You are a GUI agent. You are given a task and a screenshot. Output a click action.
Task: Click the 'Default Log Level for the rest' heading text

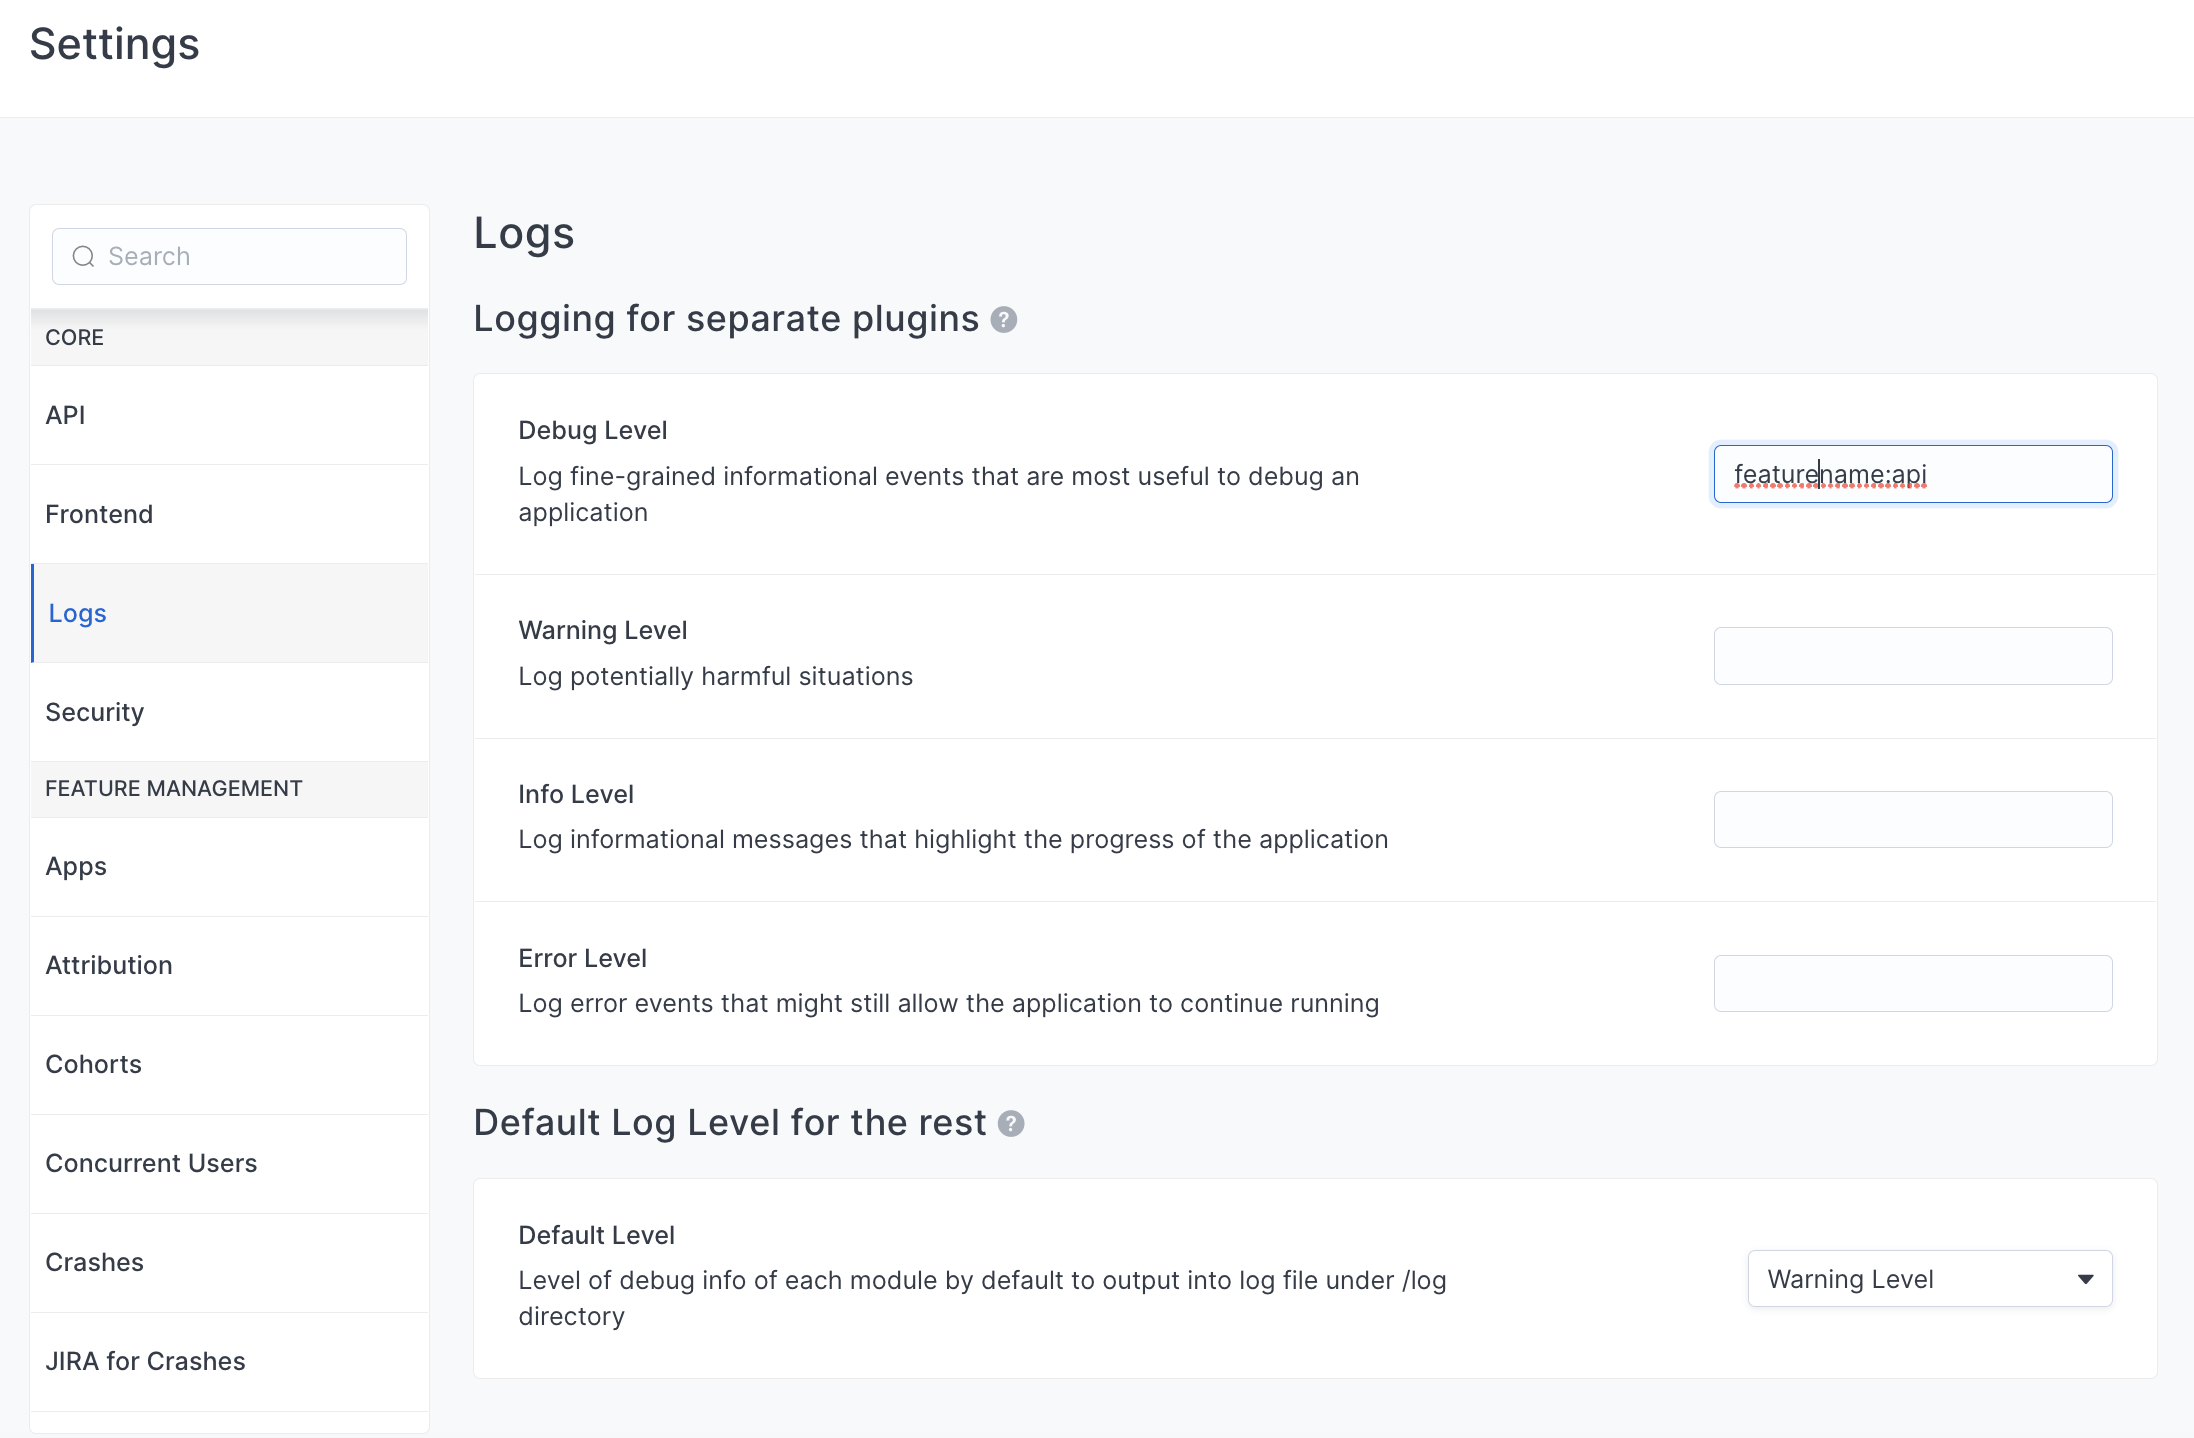pos(730,1124)
